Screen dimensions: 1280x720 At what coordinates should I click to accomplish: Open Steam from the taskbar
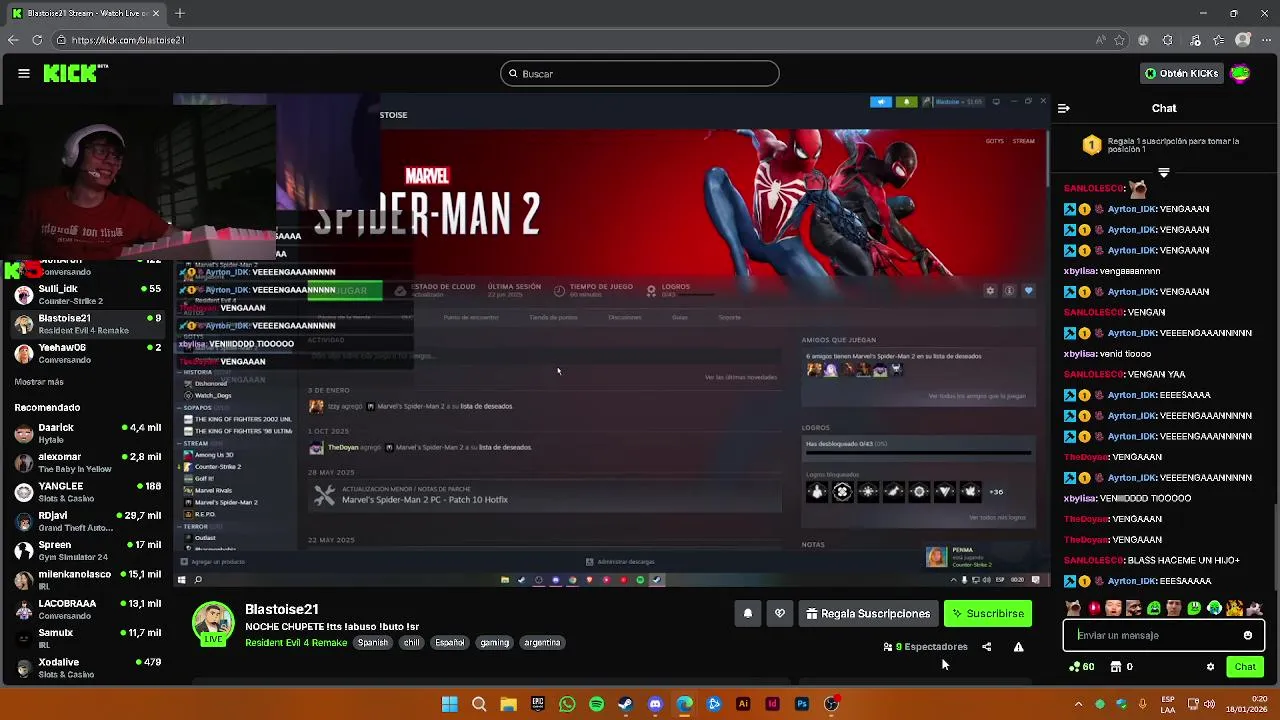tap(625, 704)
